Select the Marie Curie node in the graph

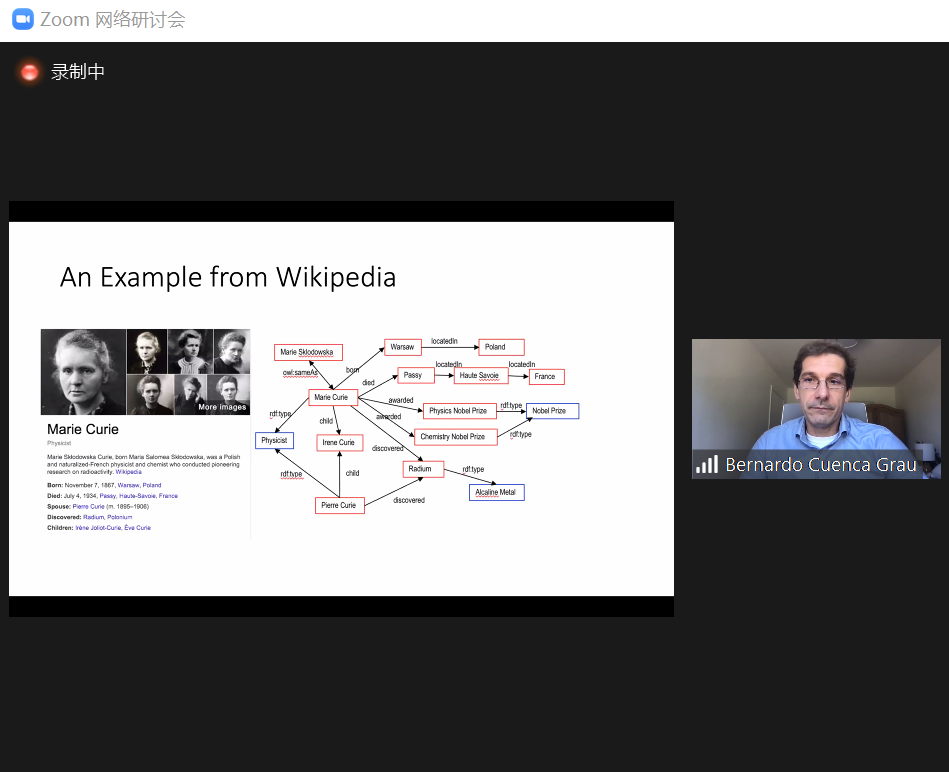coord(333,398)
